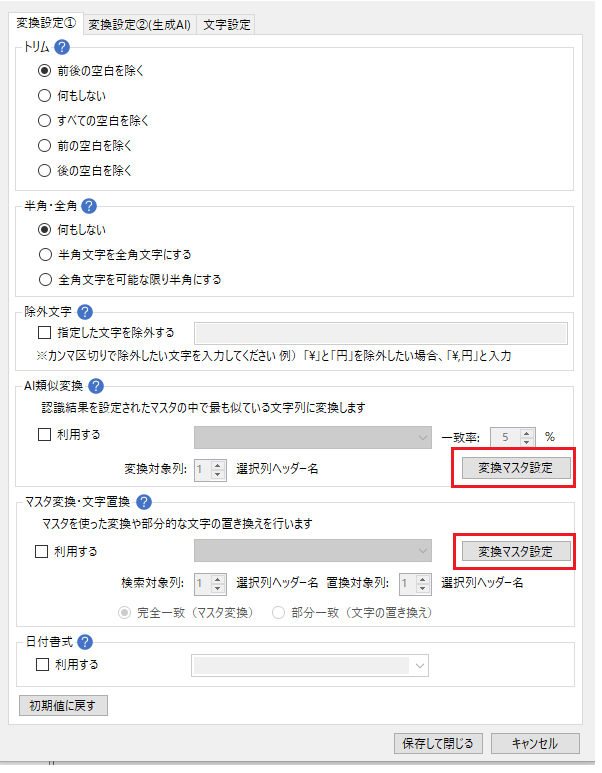Click the excluded characters text field
Viewport: 602px width, 773px height.
381,333
